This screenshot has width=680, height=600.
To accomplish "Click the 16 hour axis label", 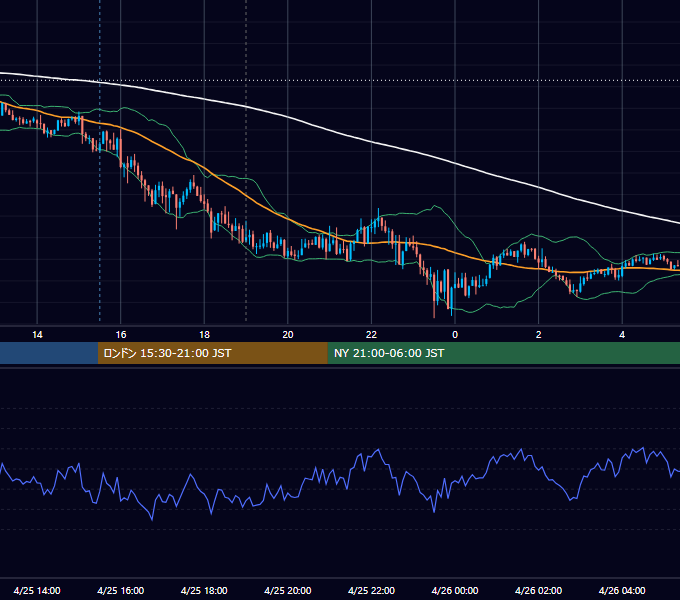I will 121,335.
